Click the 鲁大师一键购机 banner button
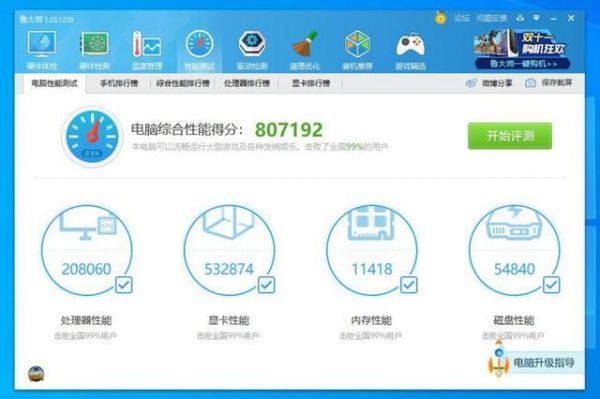This screenshot has height=399, width=600. 523,64
